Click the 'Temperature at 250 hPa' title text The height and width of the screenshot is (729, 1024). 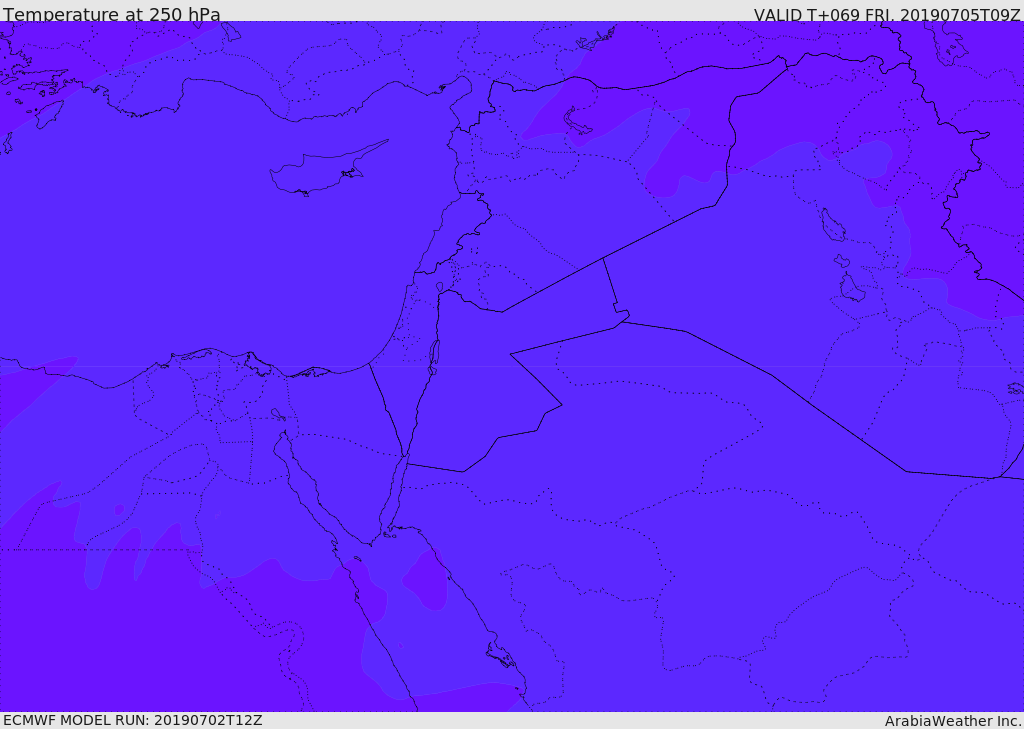click(x=112, y=14)
